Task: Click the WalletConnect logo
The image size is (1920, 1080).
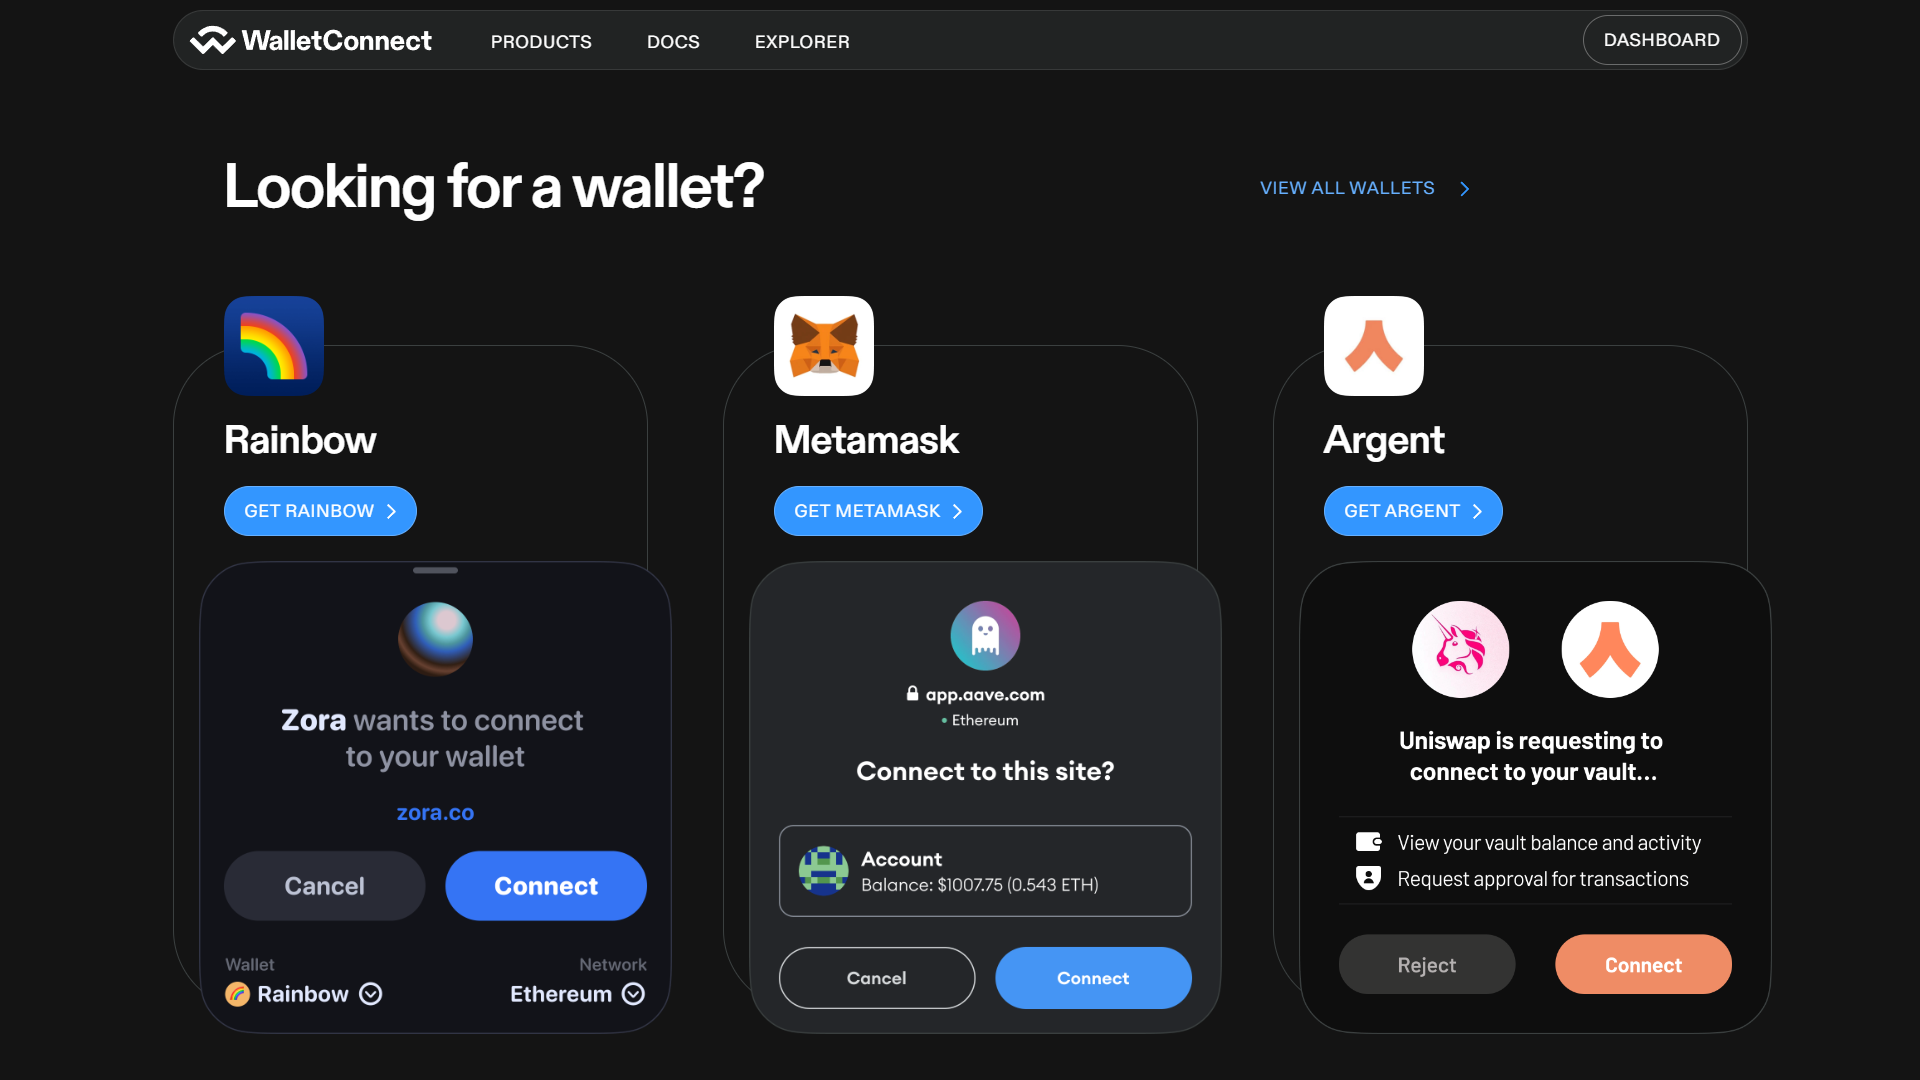Action: (311, 40)
